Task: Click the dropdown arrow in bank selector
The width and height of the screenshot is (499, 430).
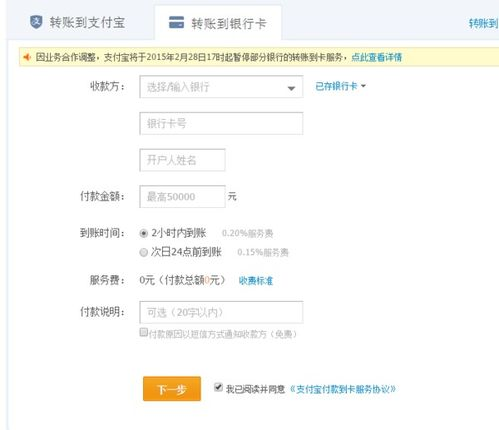Action: [x=291, y=88]
